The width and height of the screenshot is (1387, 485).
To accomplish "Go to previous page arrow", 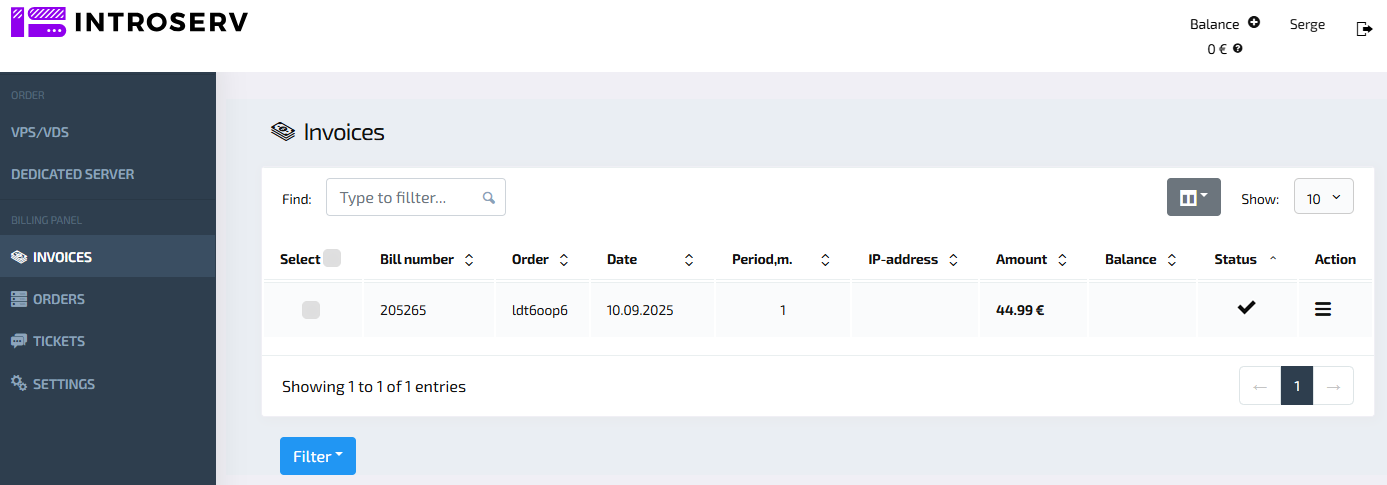I will point(1260,386).
